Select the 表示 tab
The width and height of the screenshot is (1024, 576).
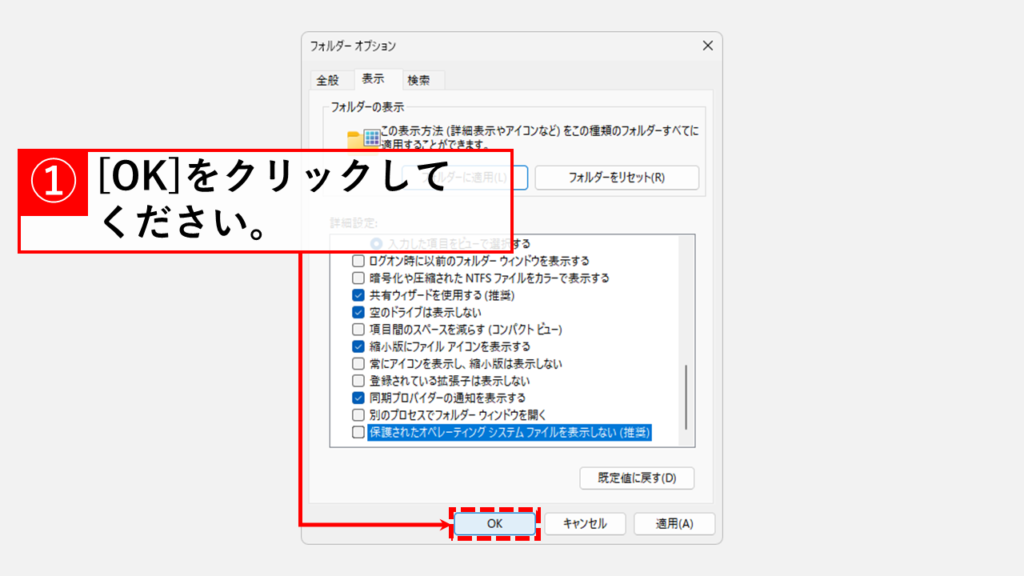tap(373, 79)
